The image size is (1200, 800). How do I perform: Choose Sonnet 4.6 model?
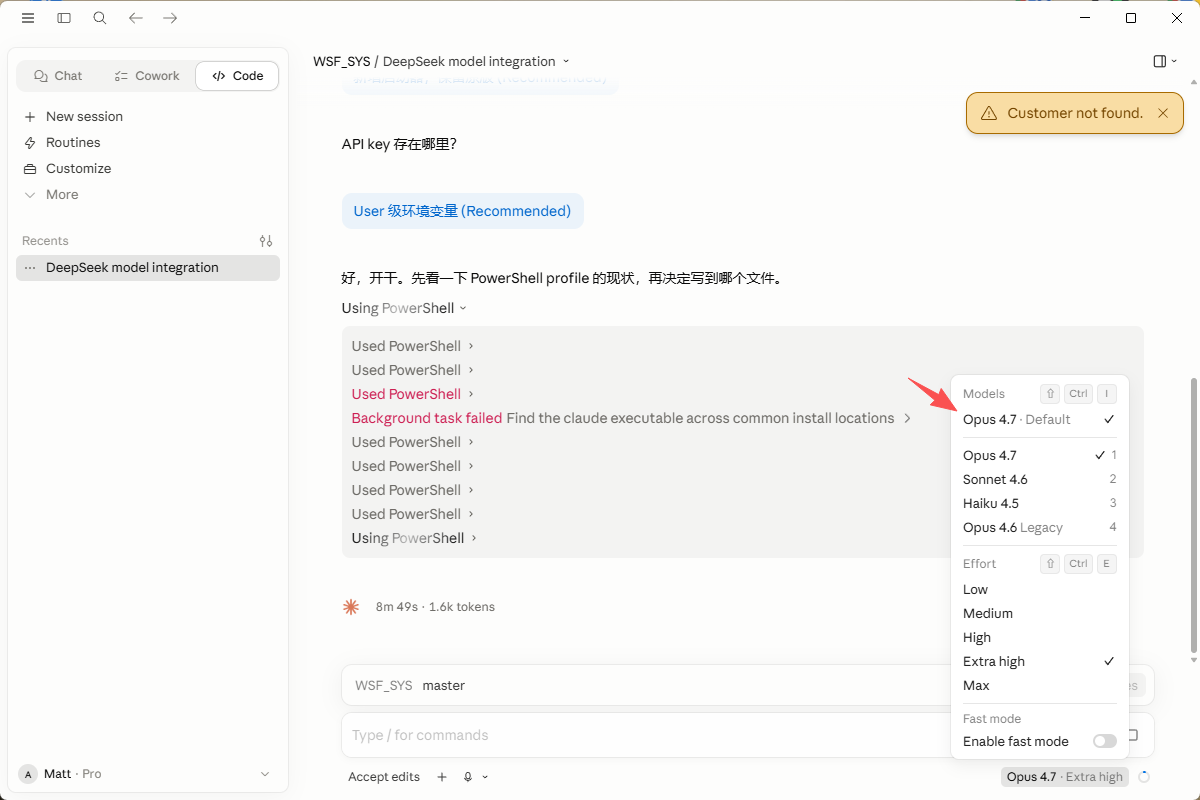click(x=1039, y=480)
